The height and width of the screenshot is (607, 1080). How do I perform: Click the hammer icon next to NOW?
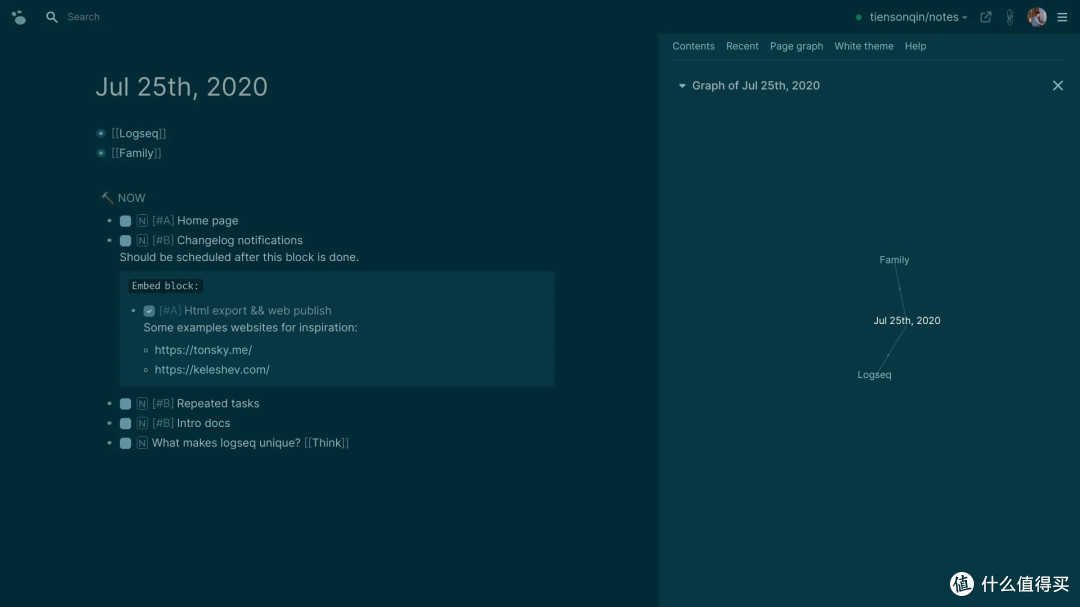click(107, 198)
